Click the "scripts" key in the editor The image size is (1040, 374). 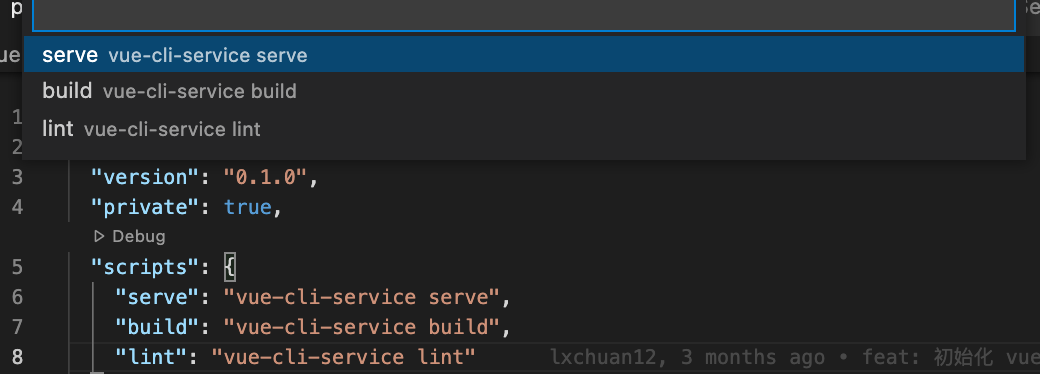(x=139, y=267)
